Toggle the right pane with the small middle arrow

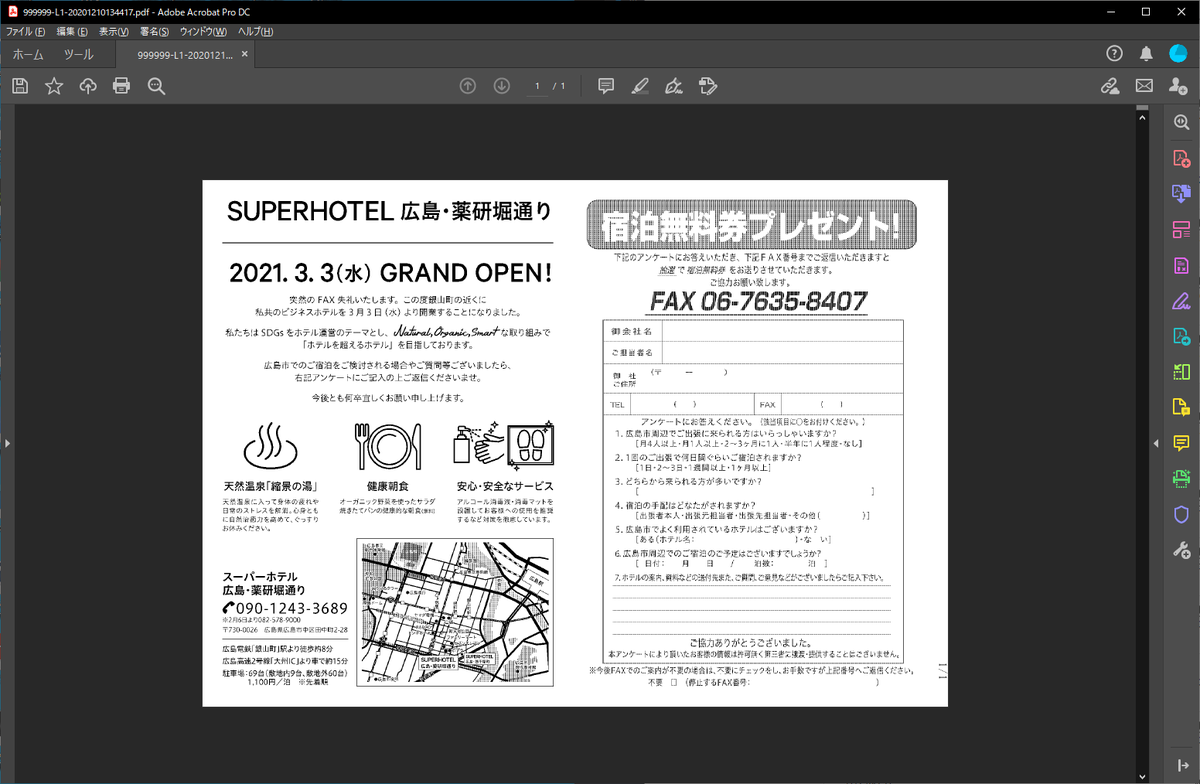click(x=1156, y=442)
